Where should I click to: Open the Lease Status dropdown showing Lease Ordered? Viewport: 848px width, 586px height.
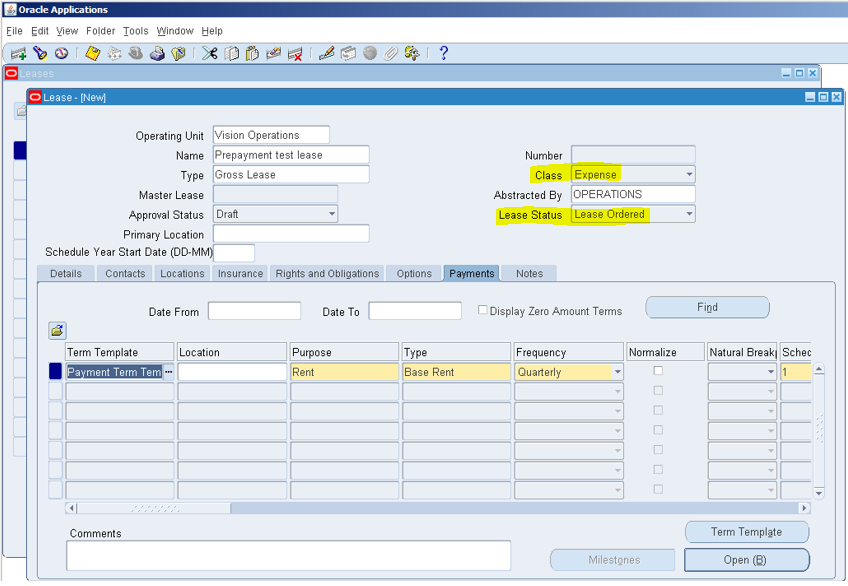tap(689, 214)
